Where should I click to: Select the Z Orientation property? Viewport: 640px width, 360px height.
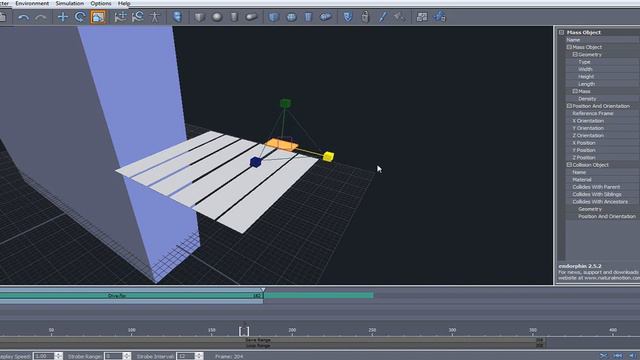[x=602, y=136]
